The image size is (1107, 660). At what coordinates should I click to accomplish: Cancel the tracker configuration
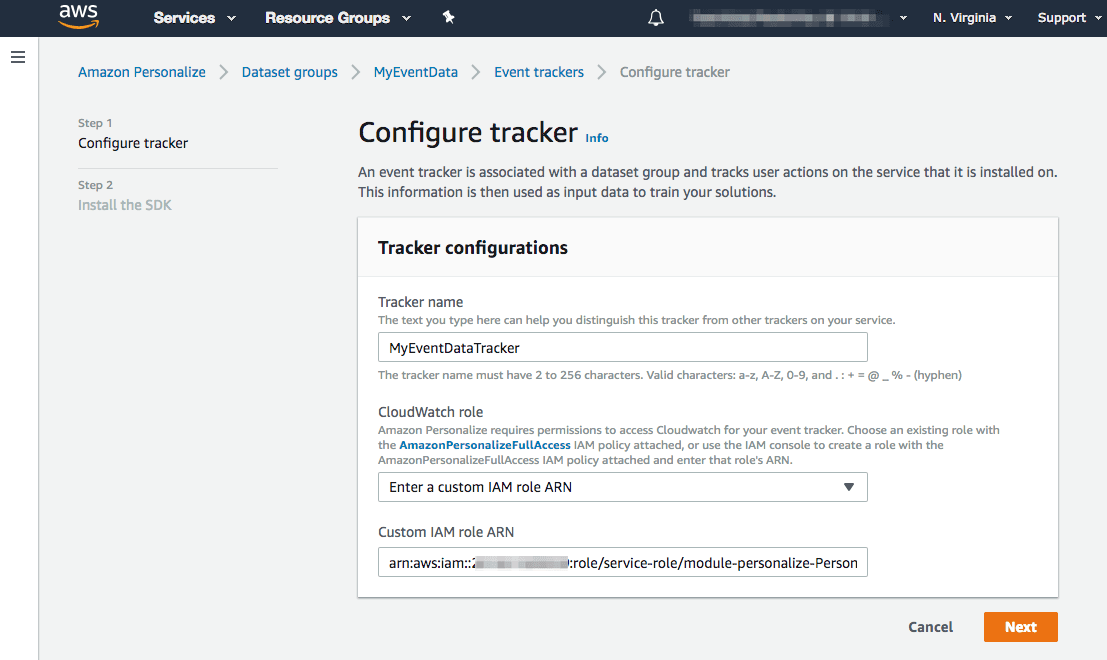pyautogui.click(x=930, y=627)
